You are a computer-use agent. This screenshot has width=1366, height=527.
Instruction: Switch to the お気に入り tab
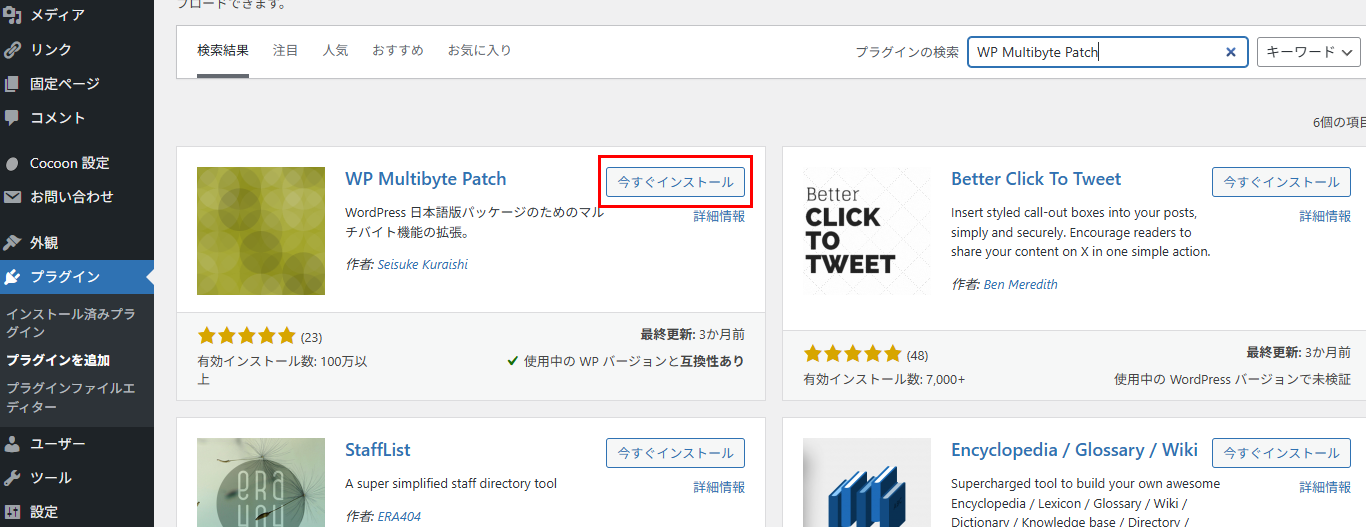479,50
